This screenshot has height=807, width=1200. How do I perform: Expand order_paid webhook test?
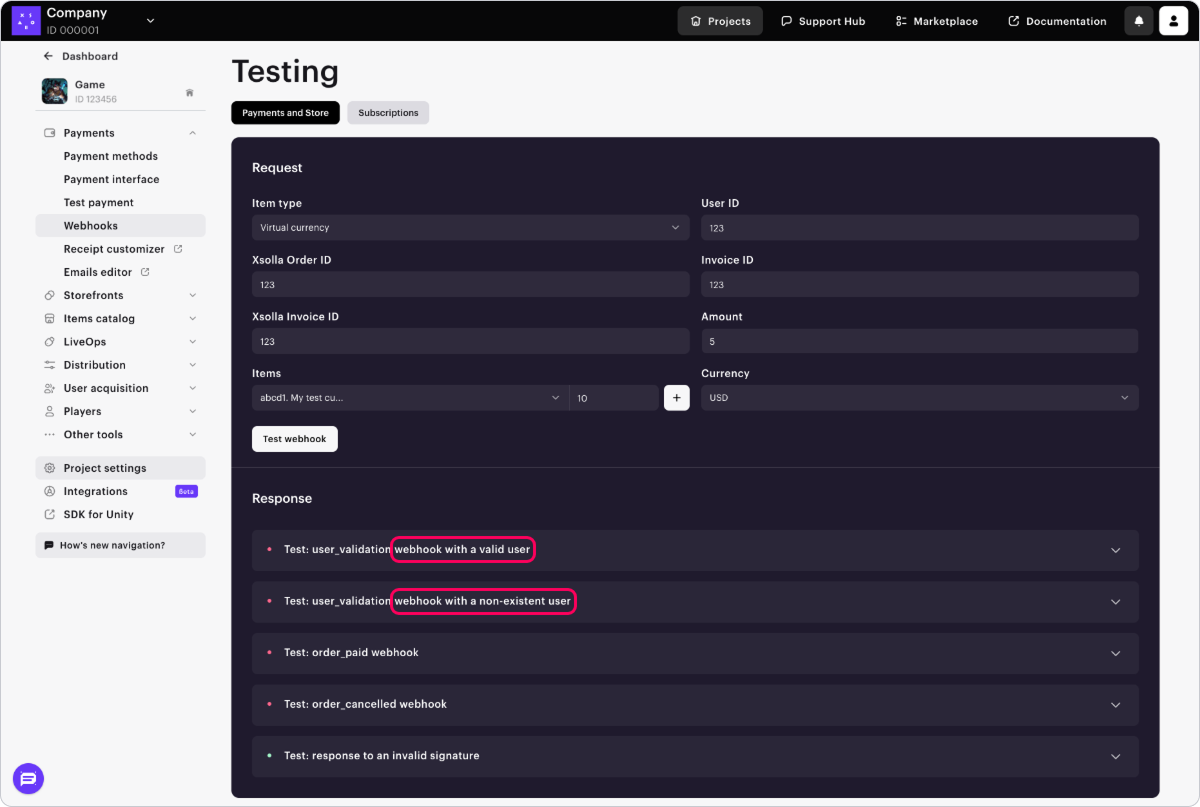coord(695,653)
